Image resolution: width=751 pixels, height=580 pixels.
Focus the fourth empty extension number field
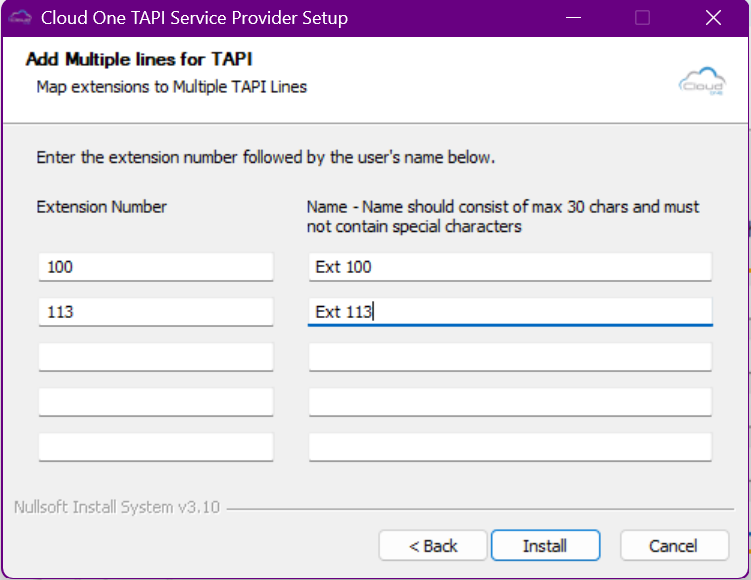tap(155, 402)
